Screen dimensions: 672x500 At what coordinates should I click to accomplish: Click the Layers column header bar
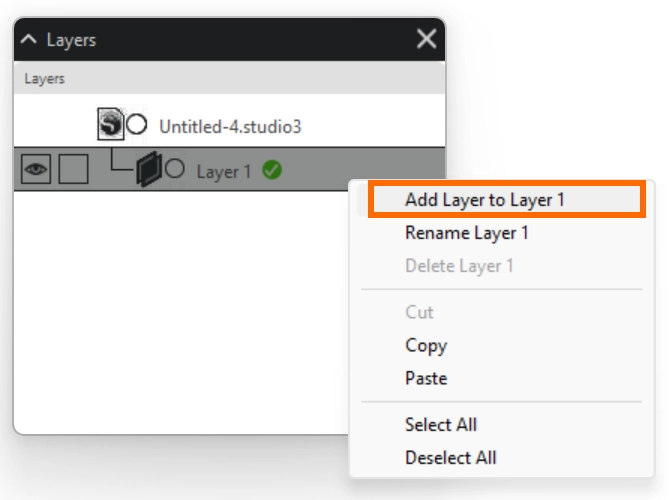[x=230, y=79]
